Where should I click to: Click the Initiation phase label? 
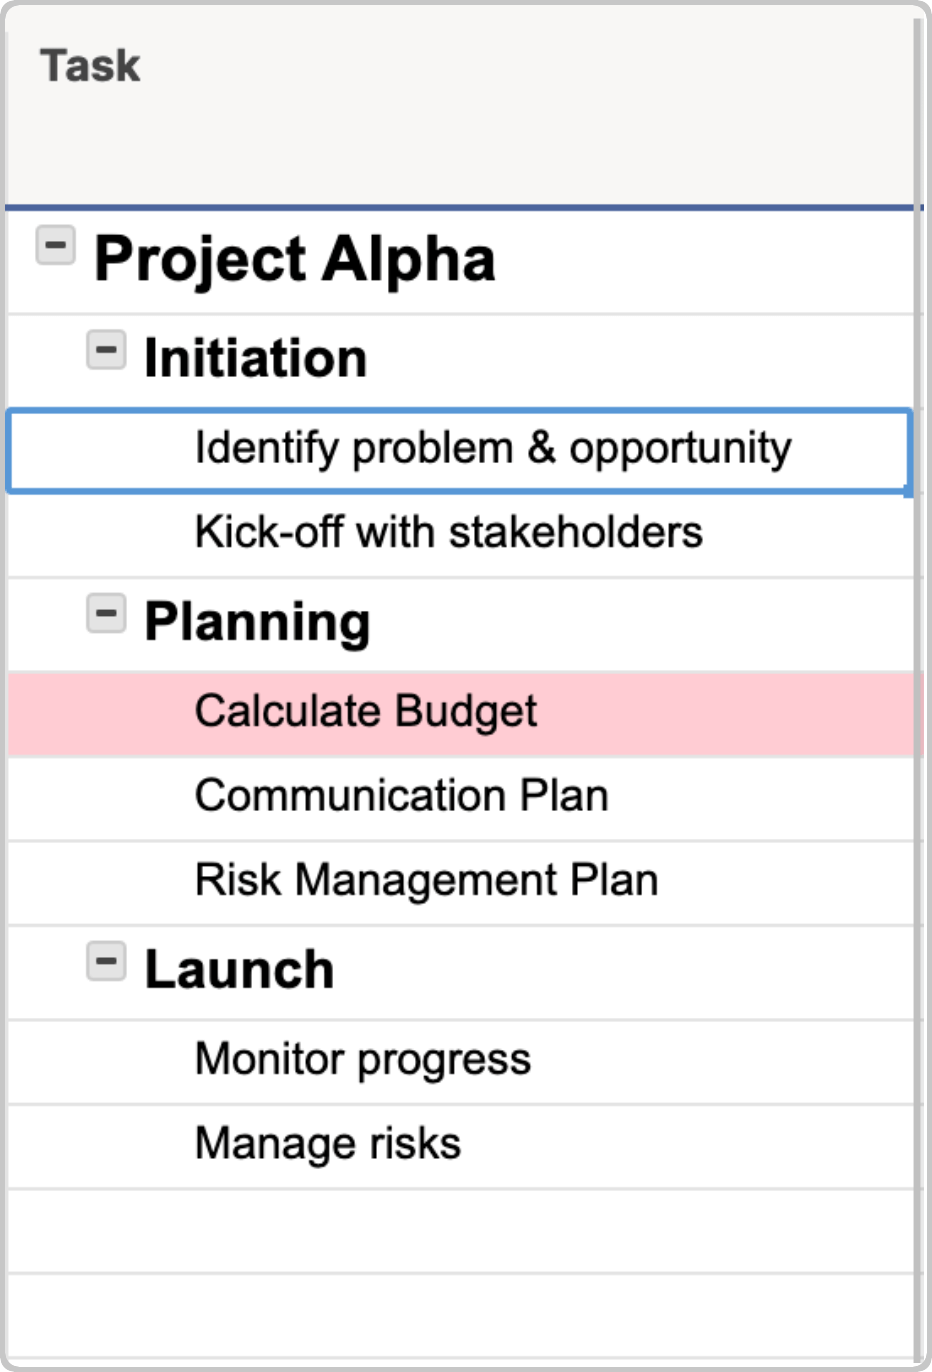click(255, 357)
